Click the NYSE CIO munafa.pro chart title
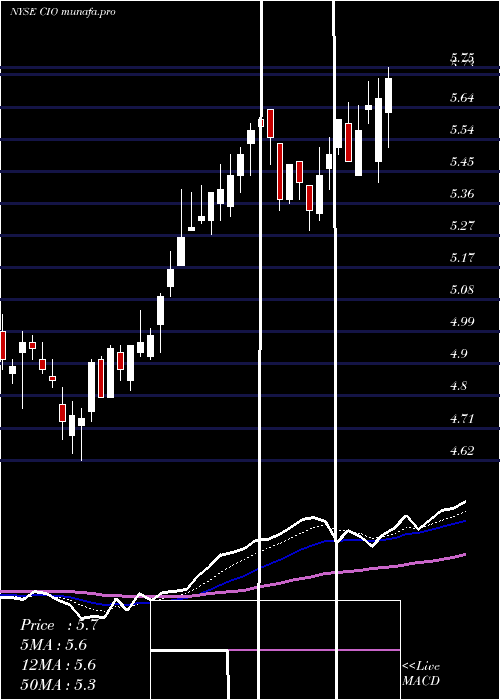500x700 pixels. coord(63,12)
